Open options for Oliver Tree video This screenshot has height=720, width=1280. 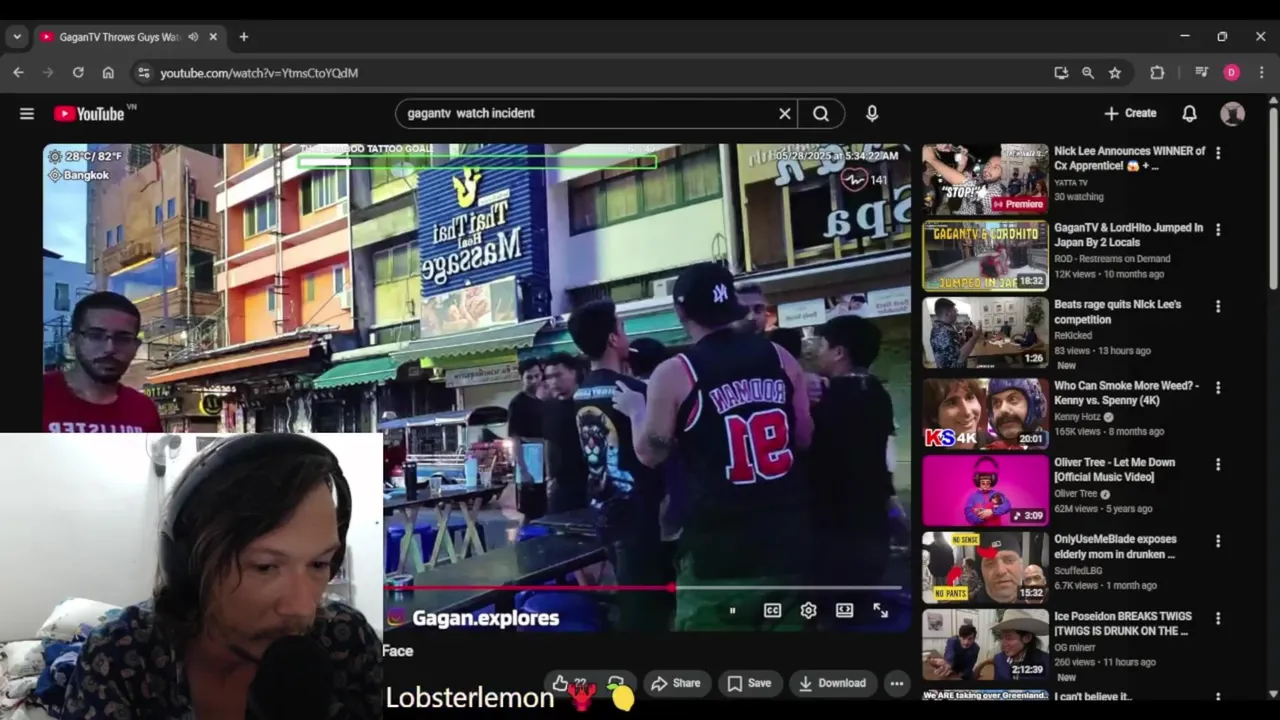pos(1218,464)
